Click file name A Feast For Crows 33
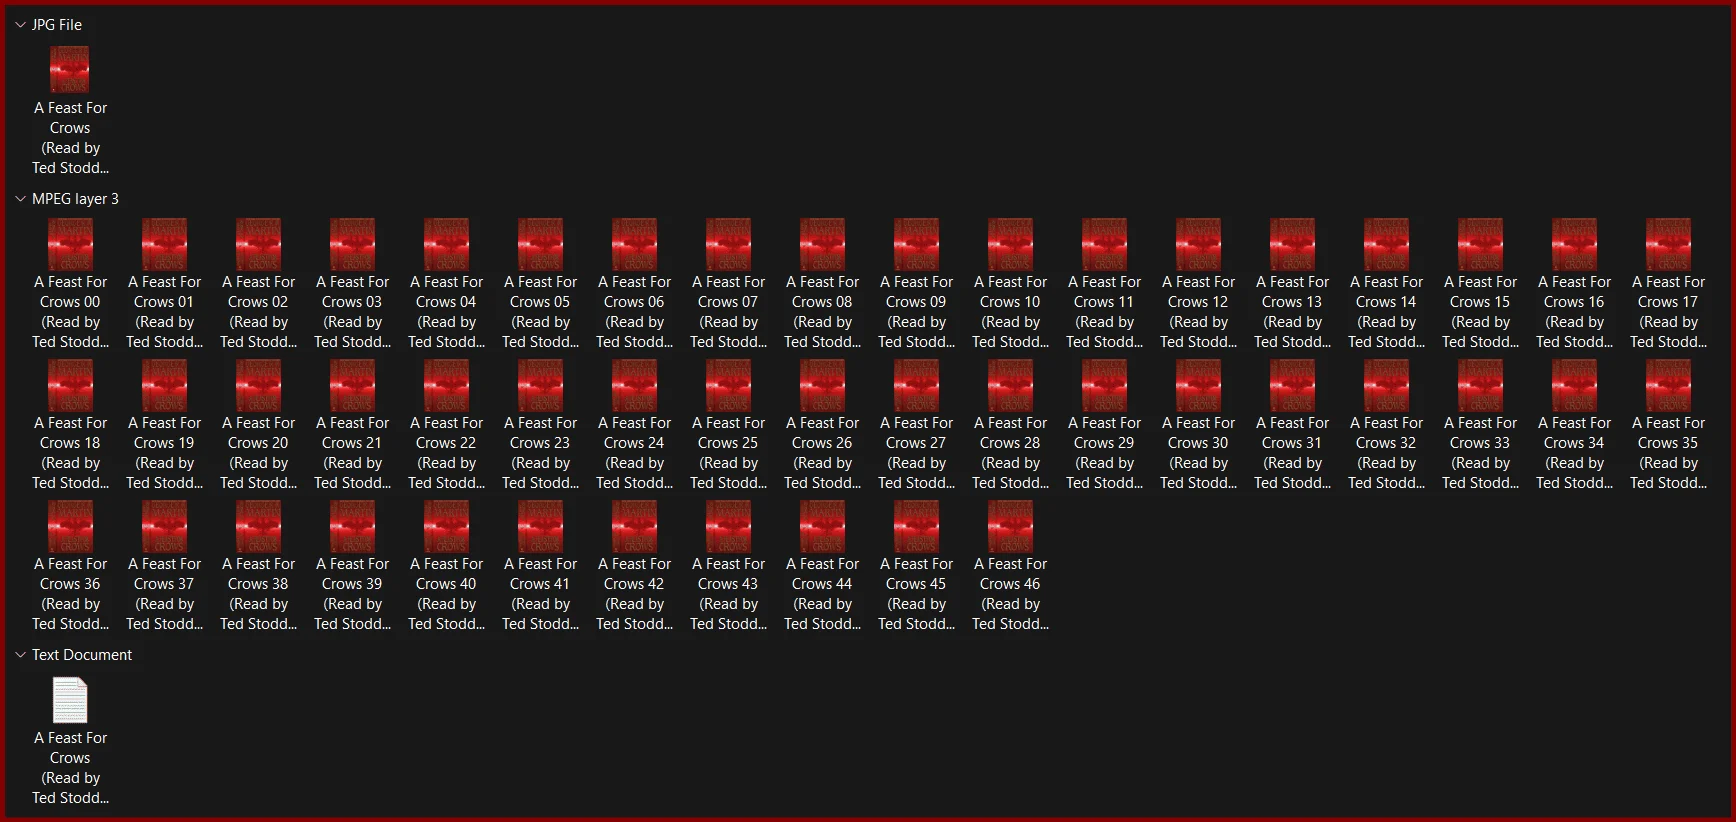The width and height of the screenshot is (1736, 822). pos(1480,453)
